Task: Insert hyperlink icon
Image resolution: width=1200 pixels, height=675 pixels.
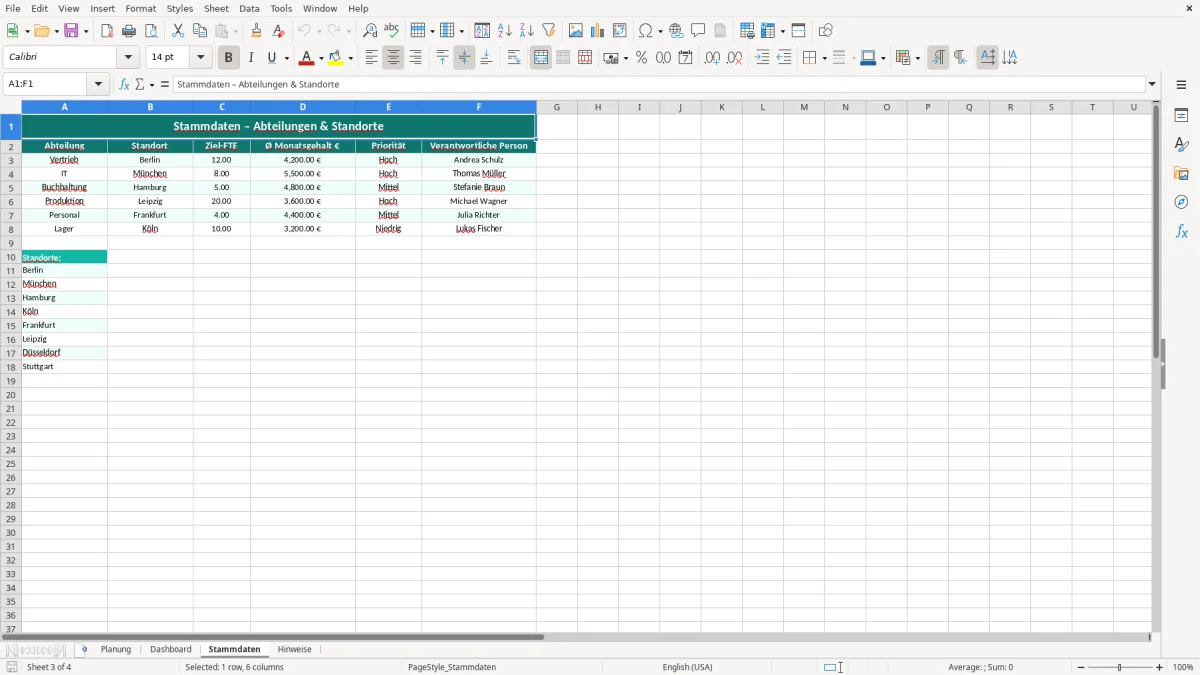Action: coord(676,31)
